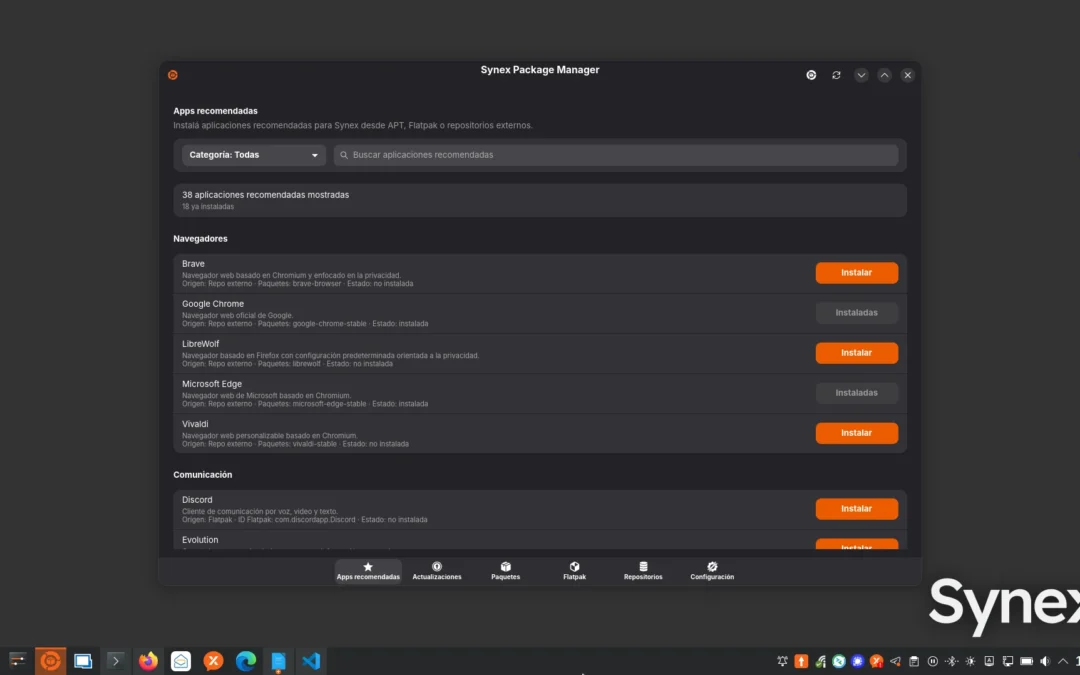Launch Visual Studio Code from taskbar
Viewport: 1080px width, 675px height.
[x=311, y=661]
